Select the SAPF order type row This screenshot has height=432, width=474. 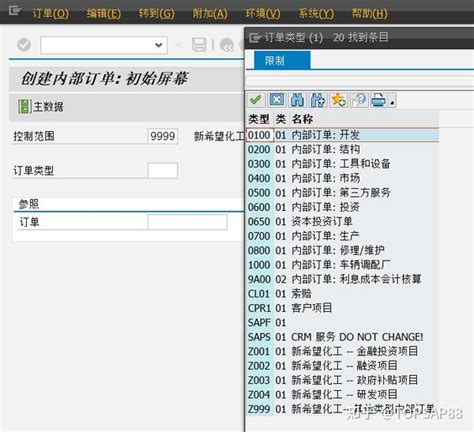[x=343, y=322]
